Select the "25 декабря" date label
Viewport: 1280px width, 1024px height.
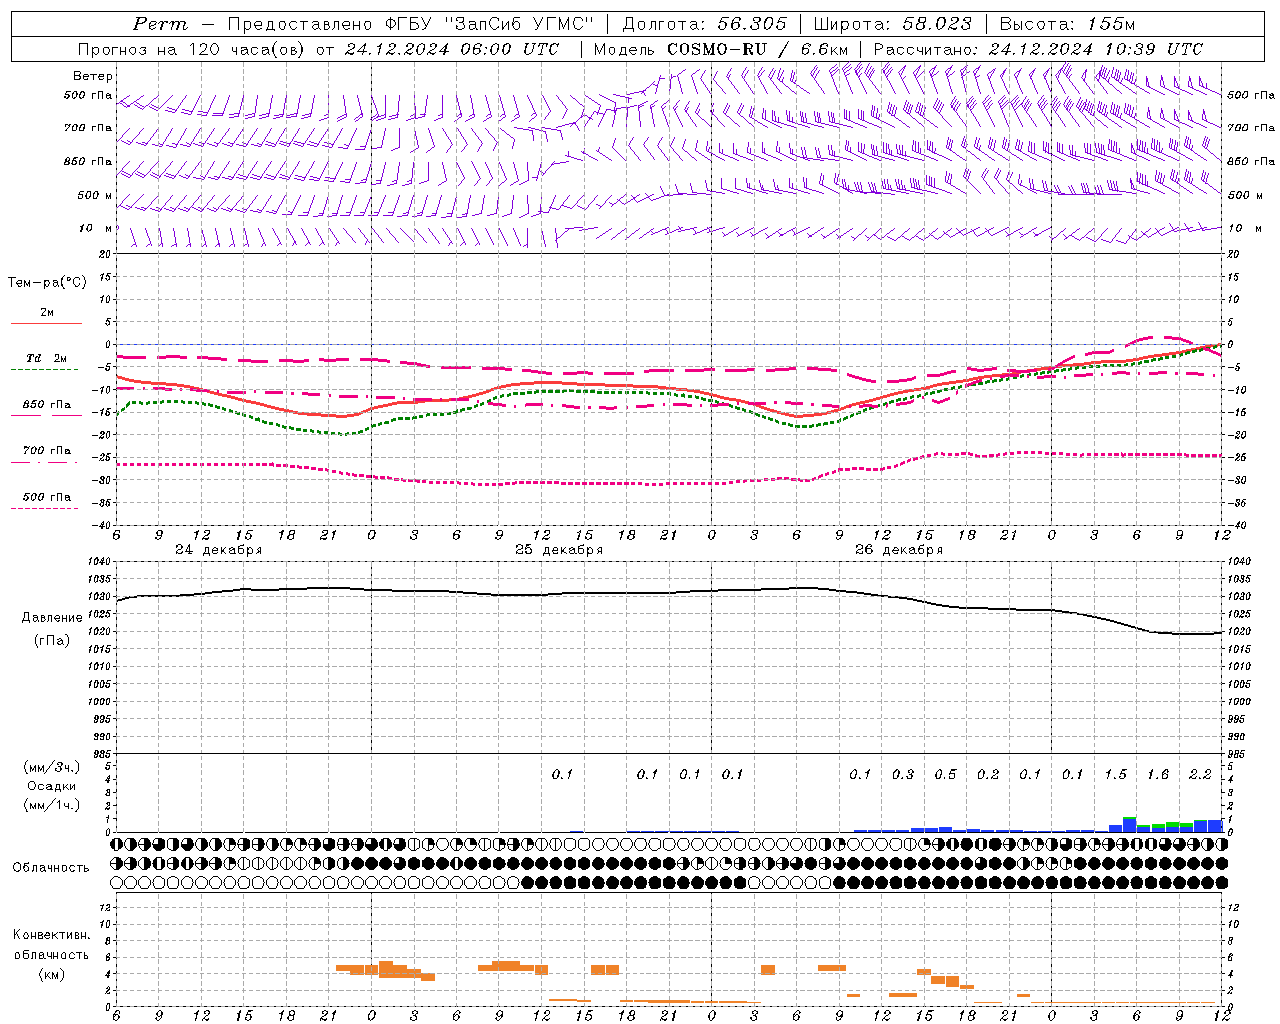point(559,550)
